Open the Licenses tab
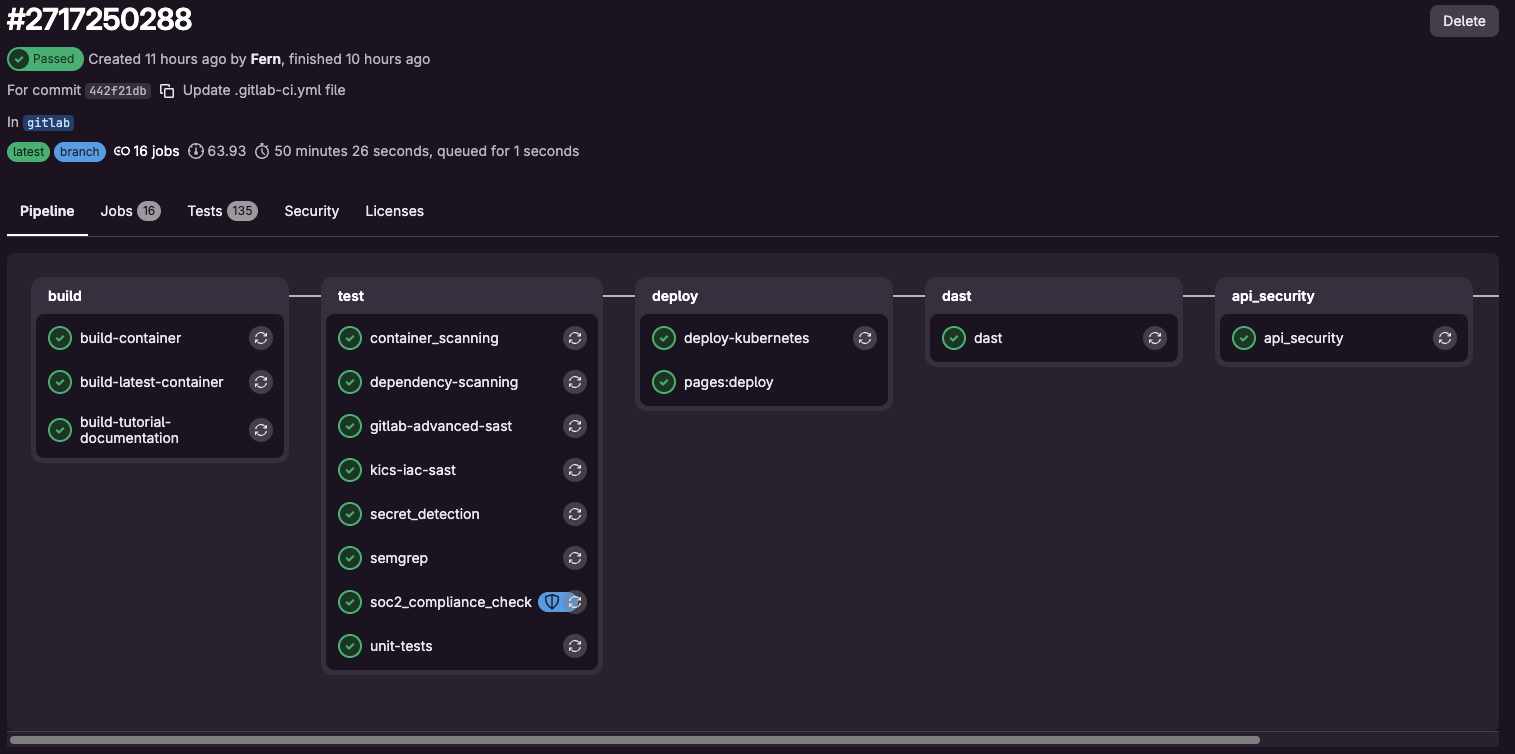Screen dimensions: 1515x754 (x=394, y=211)
